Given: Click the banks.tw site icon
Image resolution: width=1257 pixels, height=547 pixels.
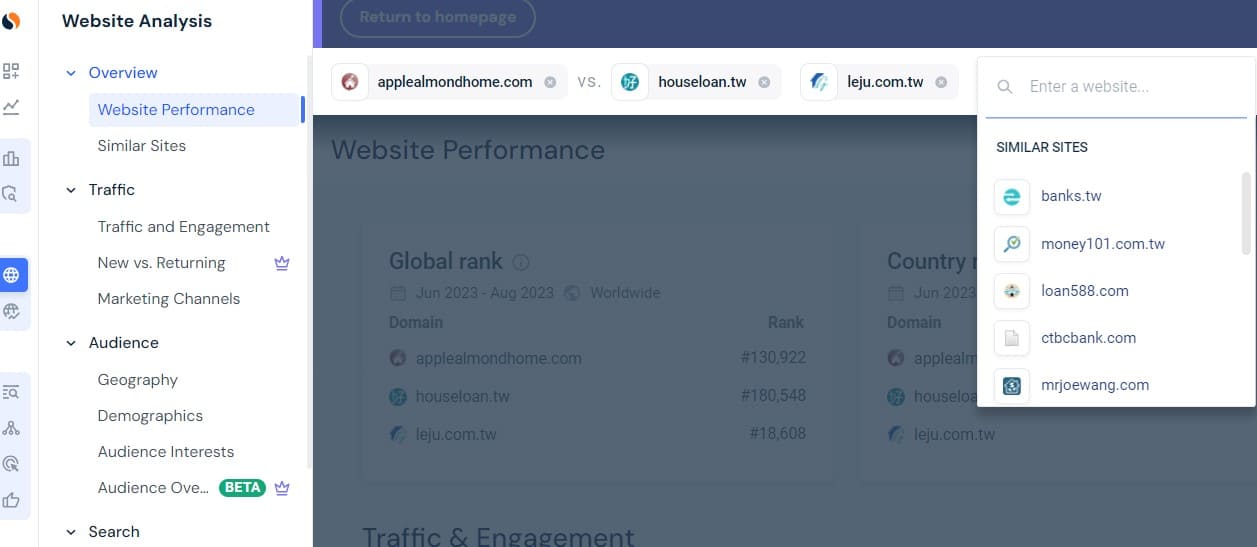Looking at the screenshot, I should [x=1011, y=196].
